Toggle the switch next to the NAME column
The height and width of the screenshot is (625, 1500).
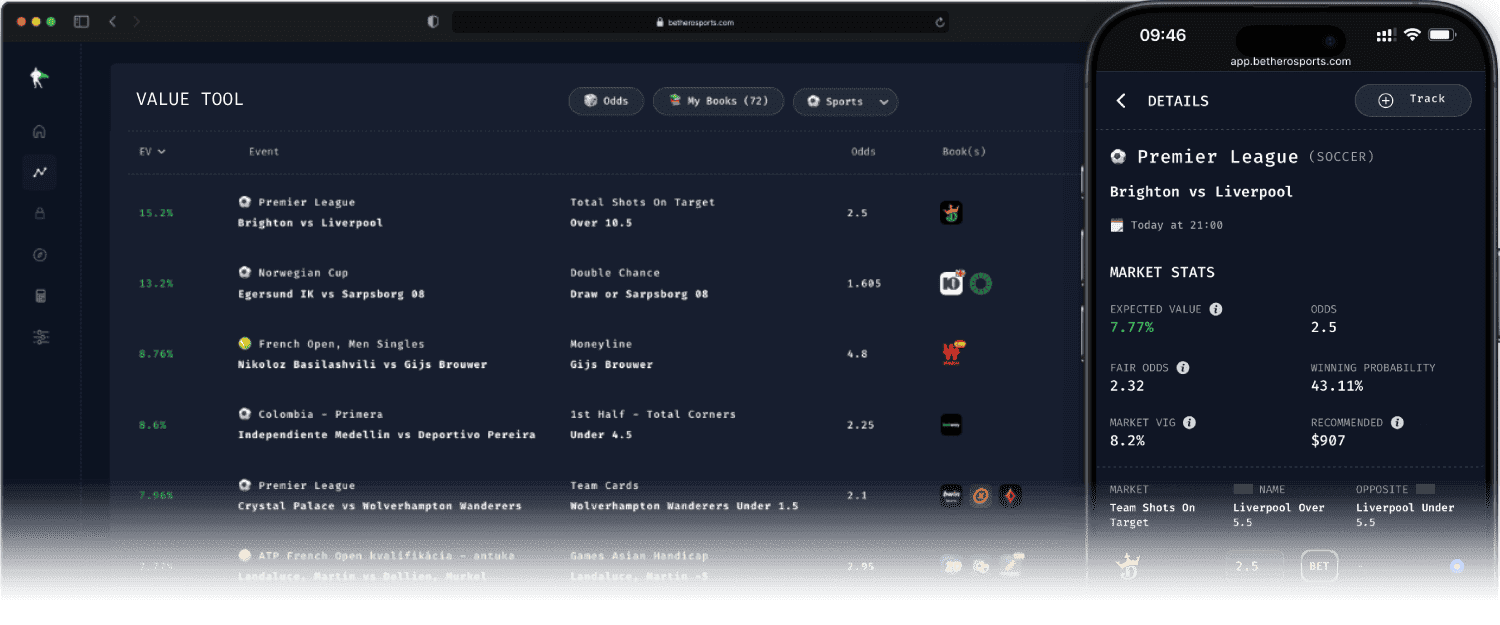tap(1243, 489)
